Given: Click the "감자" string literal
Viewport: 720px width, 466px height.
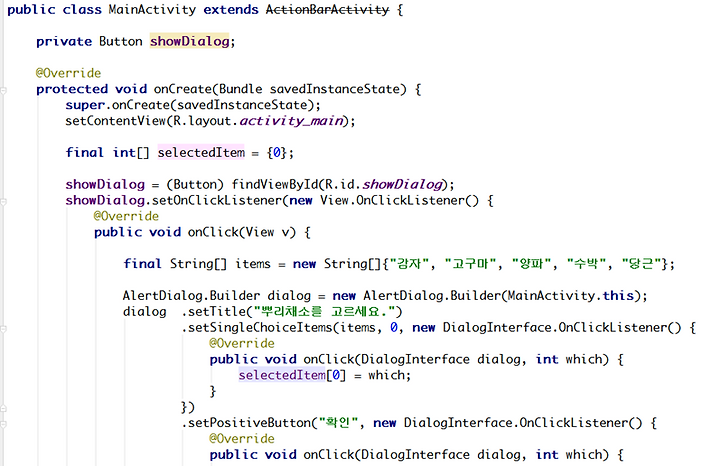Looking at the screenshot, I should pyautogui.click(x=409, y=264).
